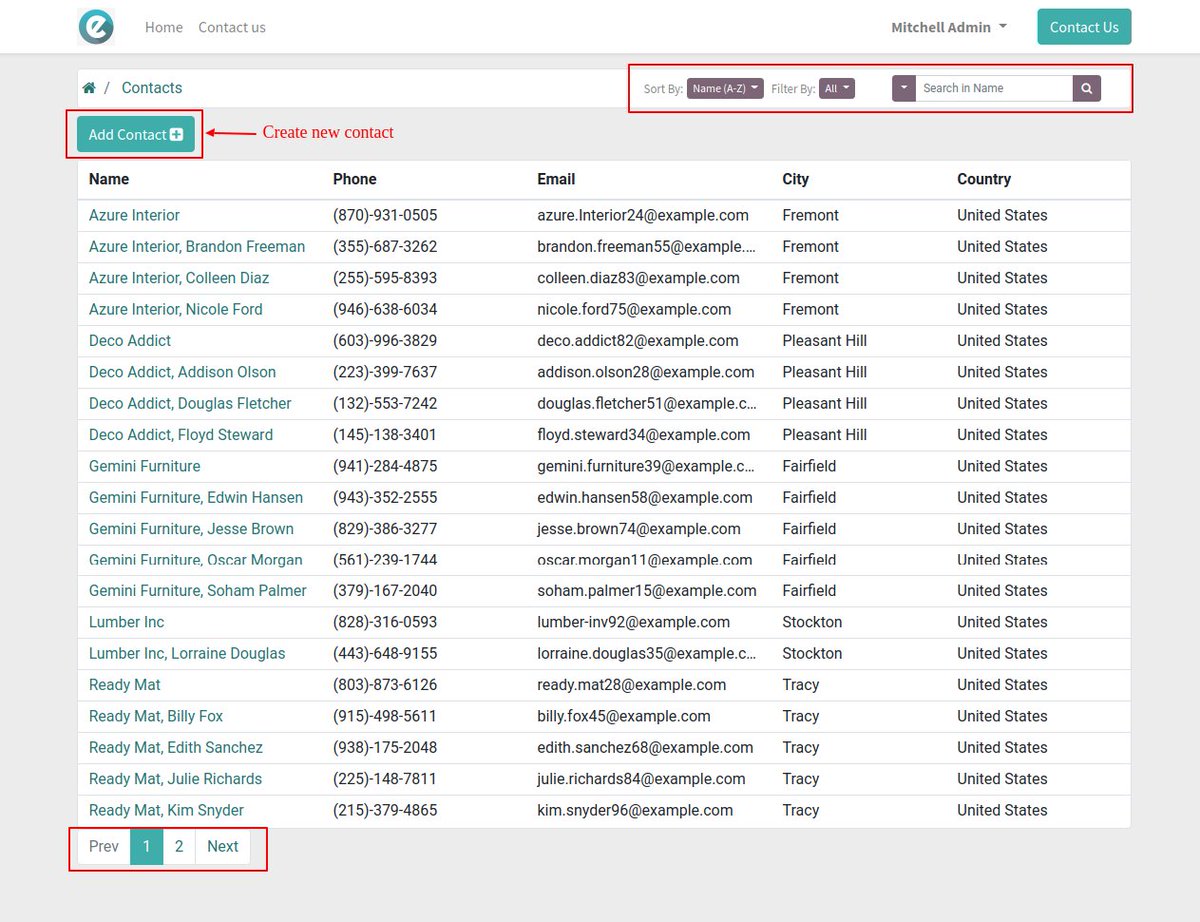Click email ready.mat28@example.com
The width and height of the screenshot is (1200, 922).
tap(632, 685)
